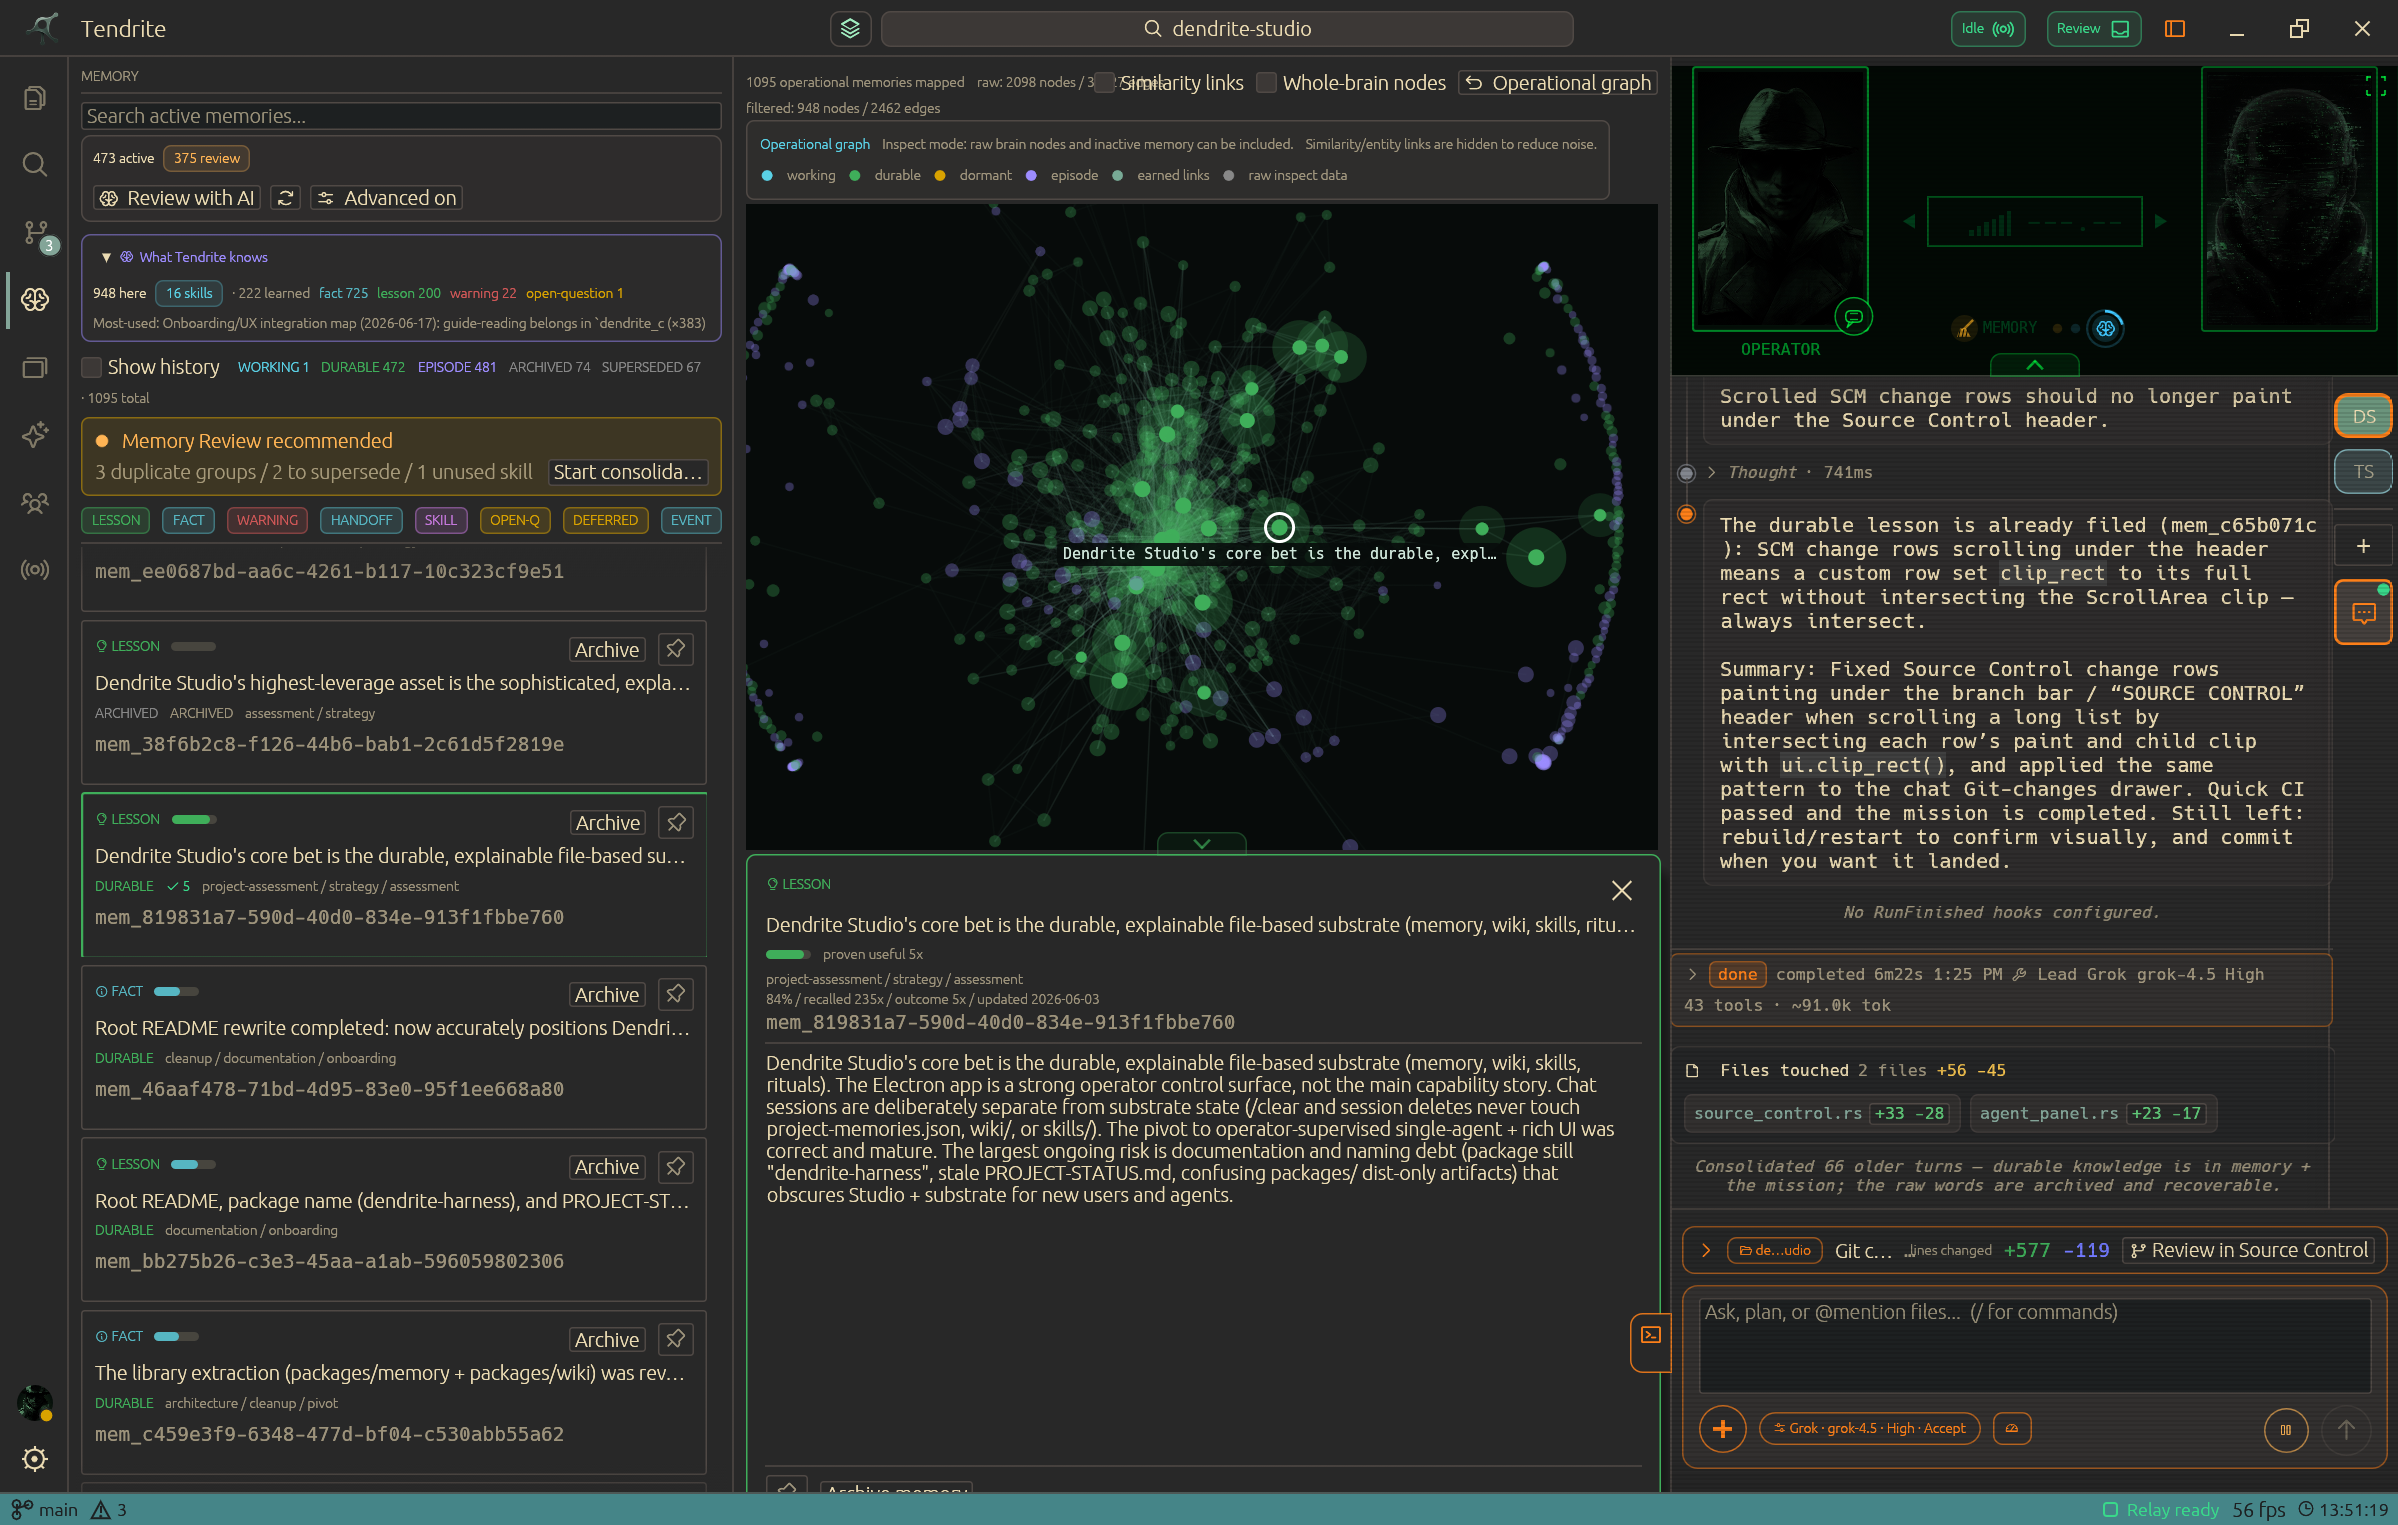Toggle the Whole-brain nodes checkbox

[x=1266, y=83]
